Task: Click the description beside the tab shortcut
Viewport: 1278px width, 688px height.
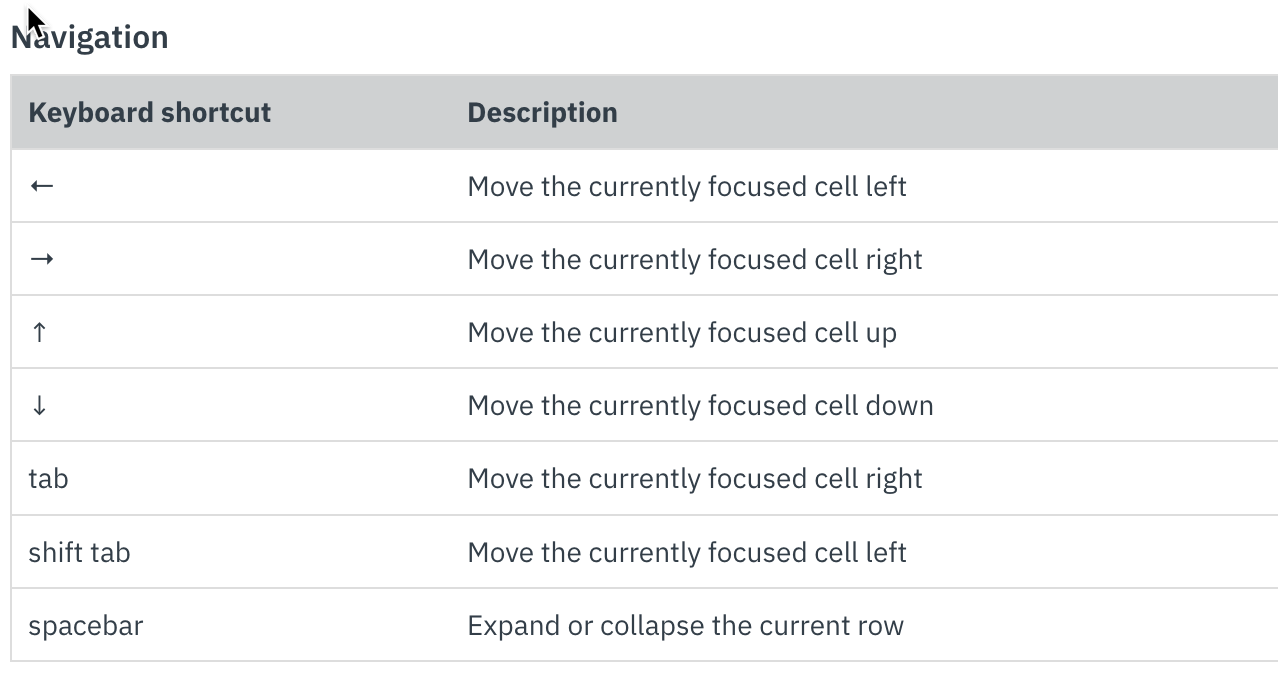Action: click(695, 479)
